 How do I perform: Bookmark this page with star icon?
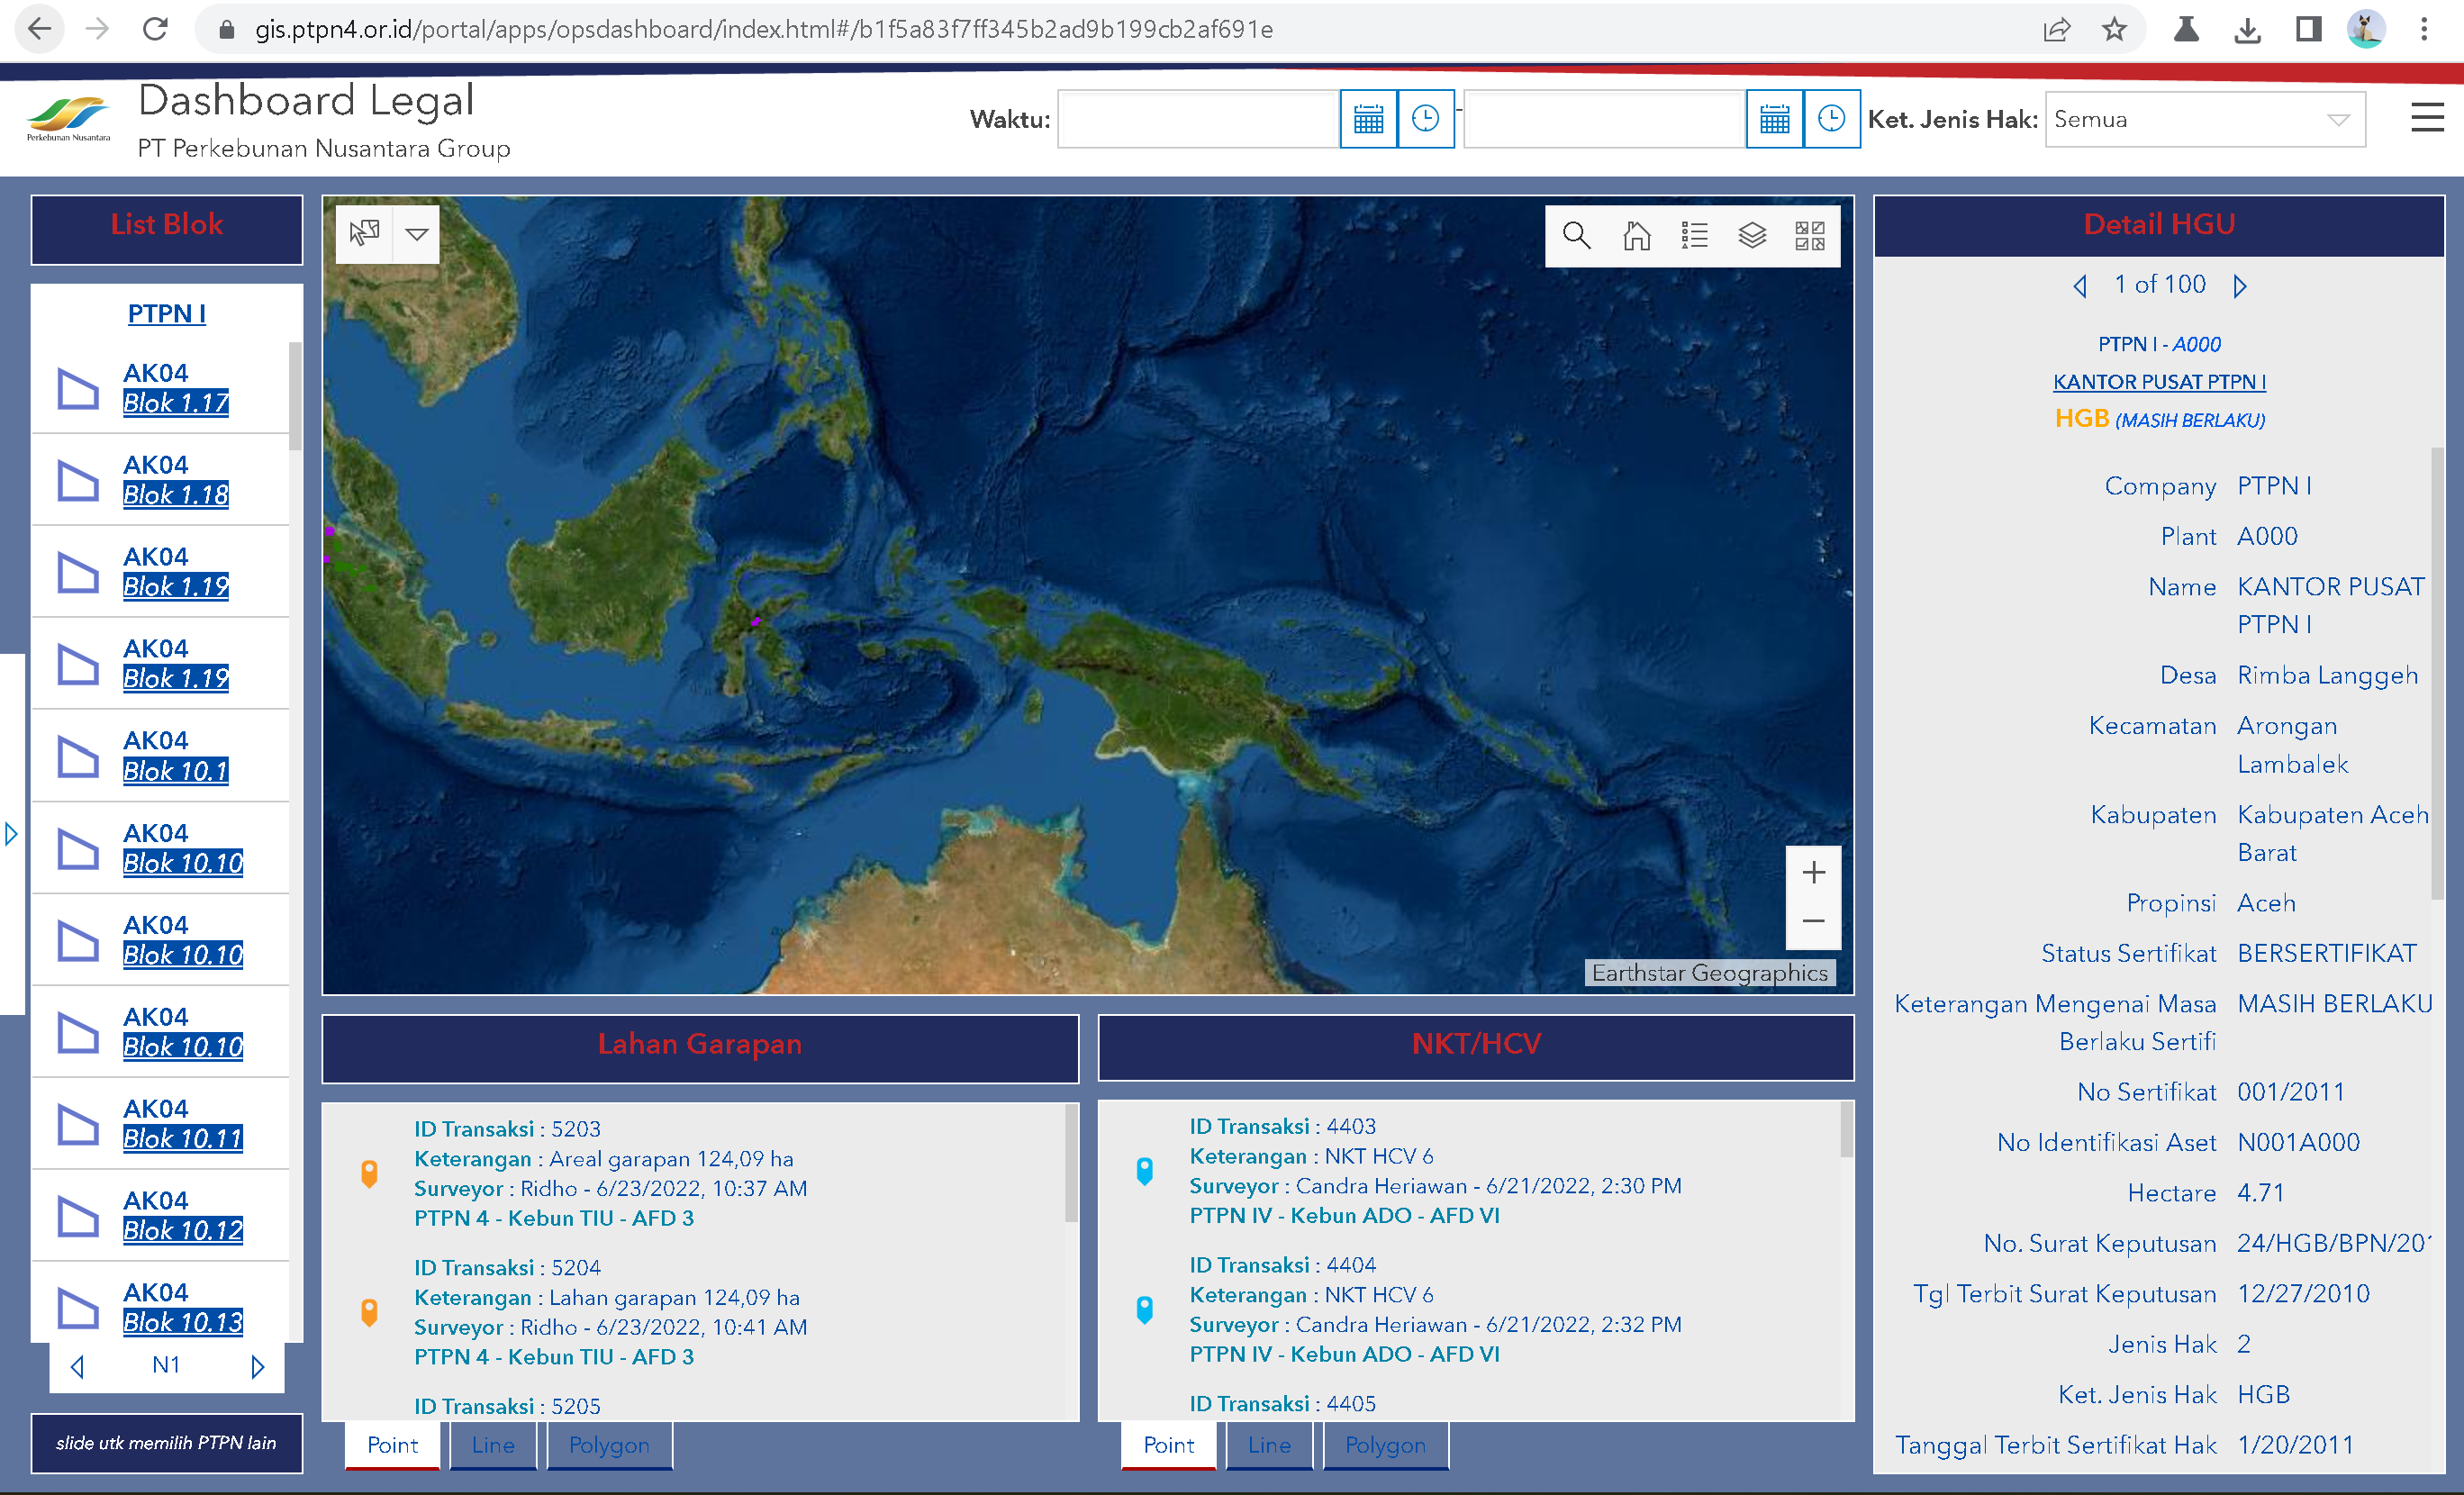(x=2113, y=29)
